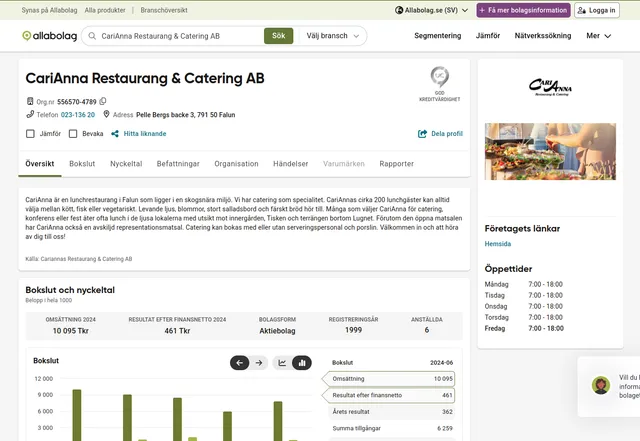Viewport: 640px width, 441px height.
Task: Click the globe icon beside Allabolag.se
Action: click(x=399, y=10)
